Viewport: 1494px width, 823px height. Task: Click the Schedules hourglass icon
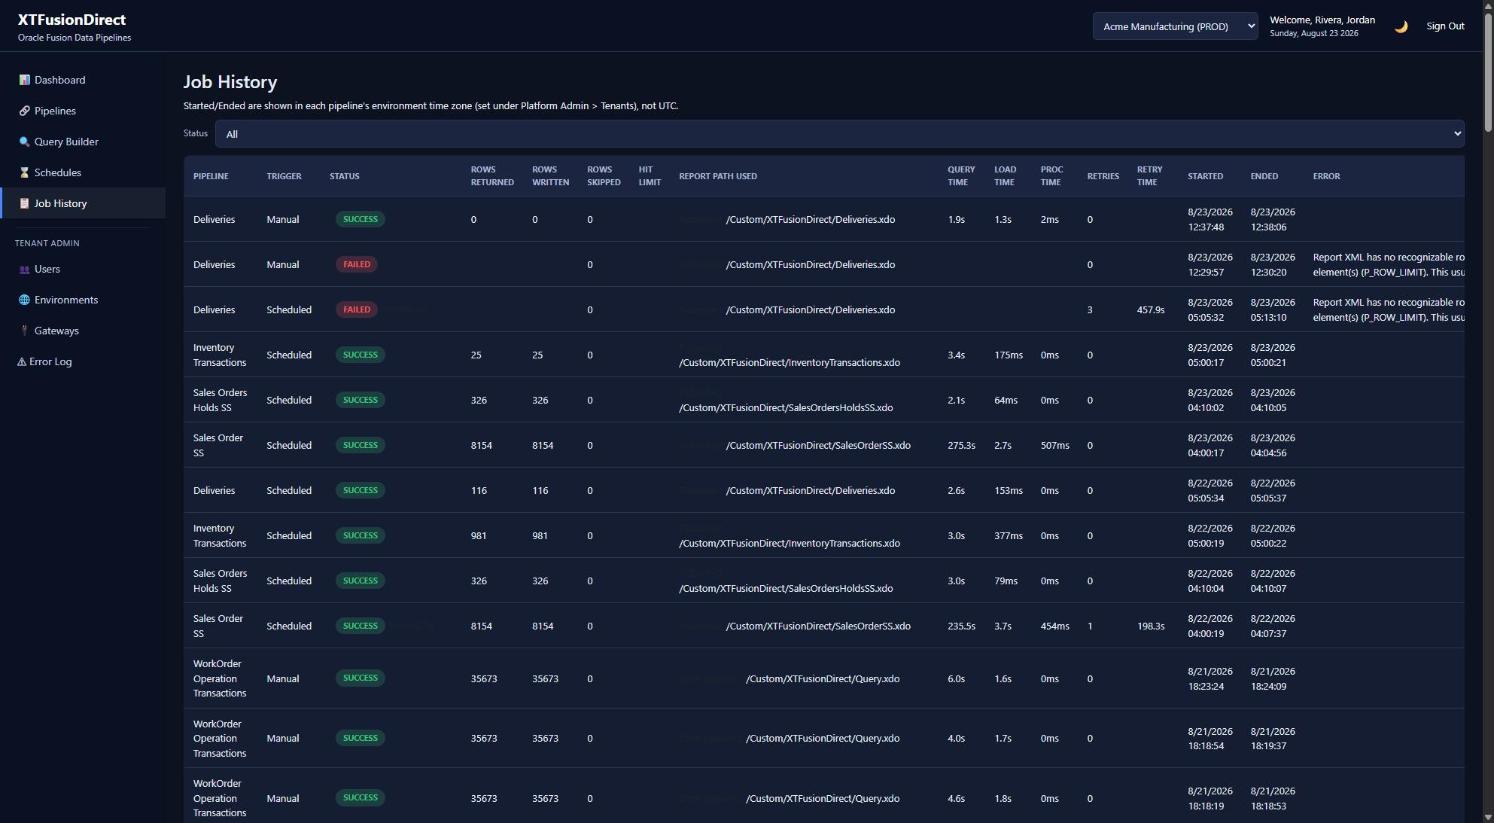25,173
